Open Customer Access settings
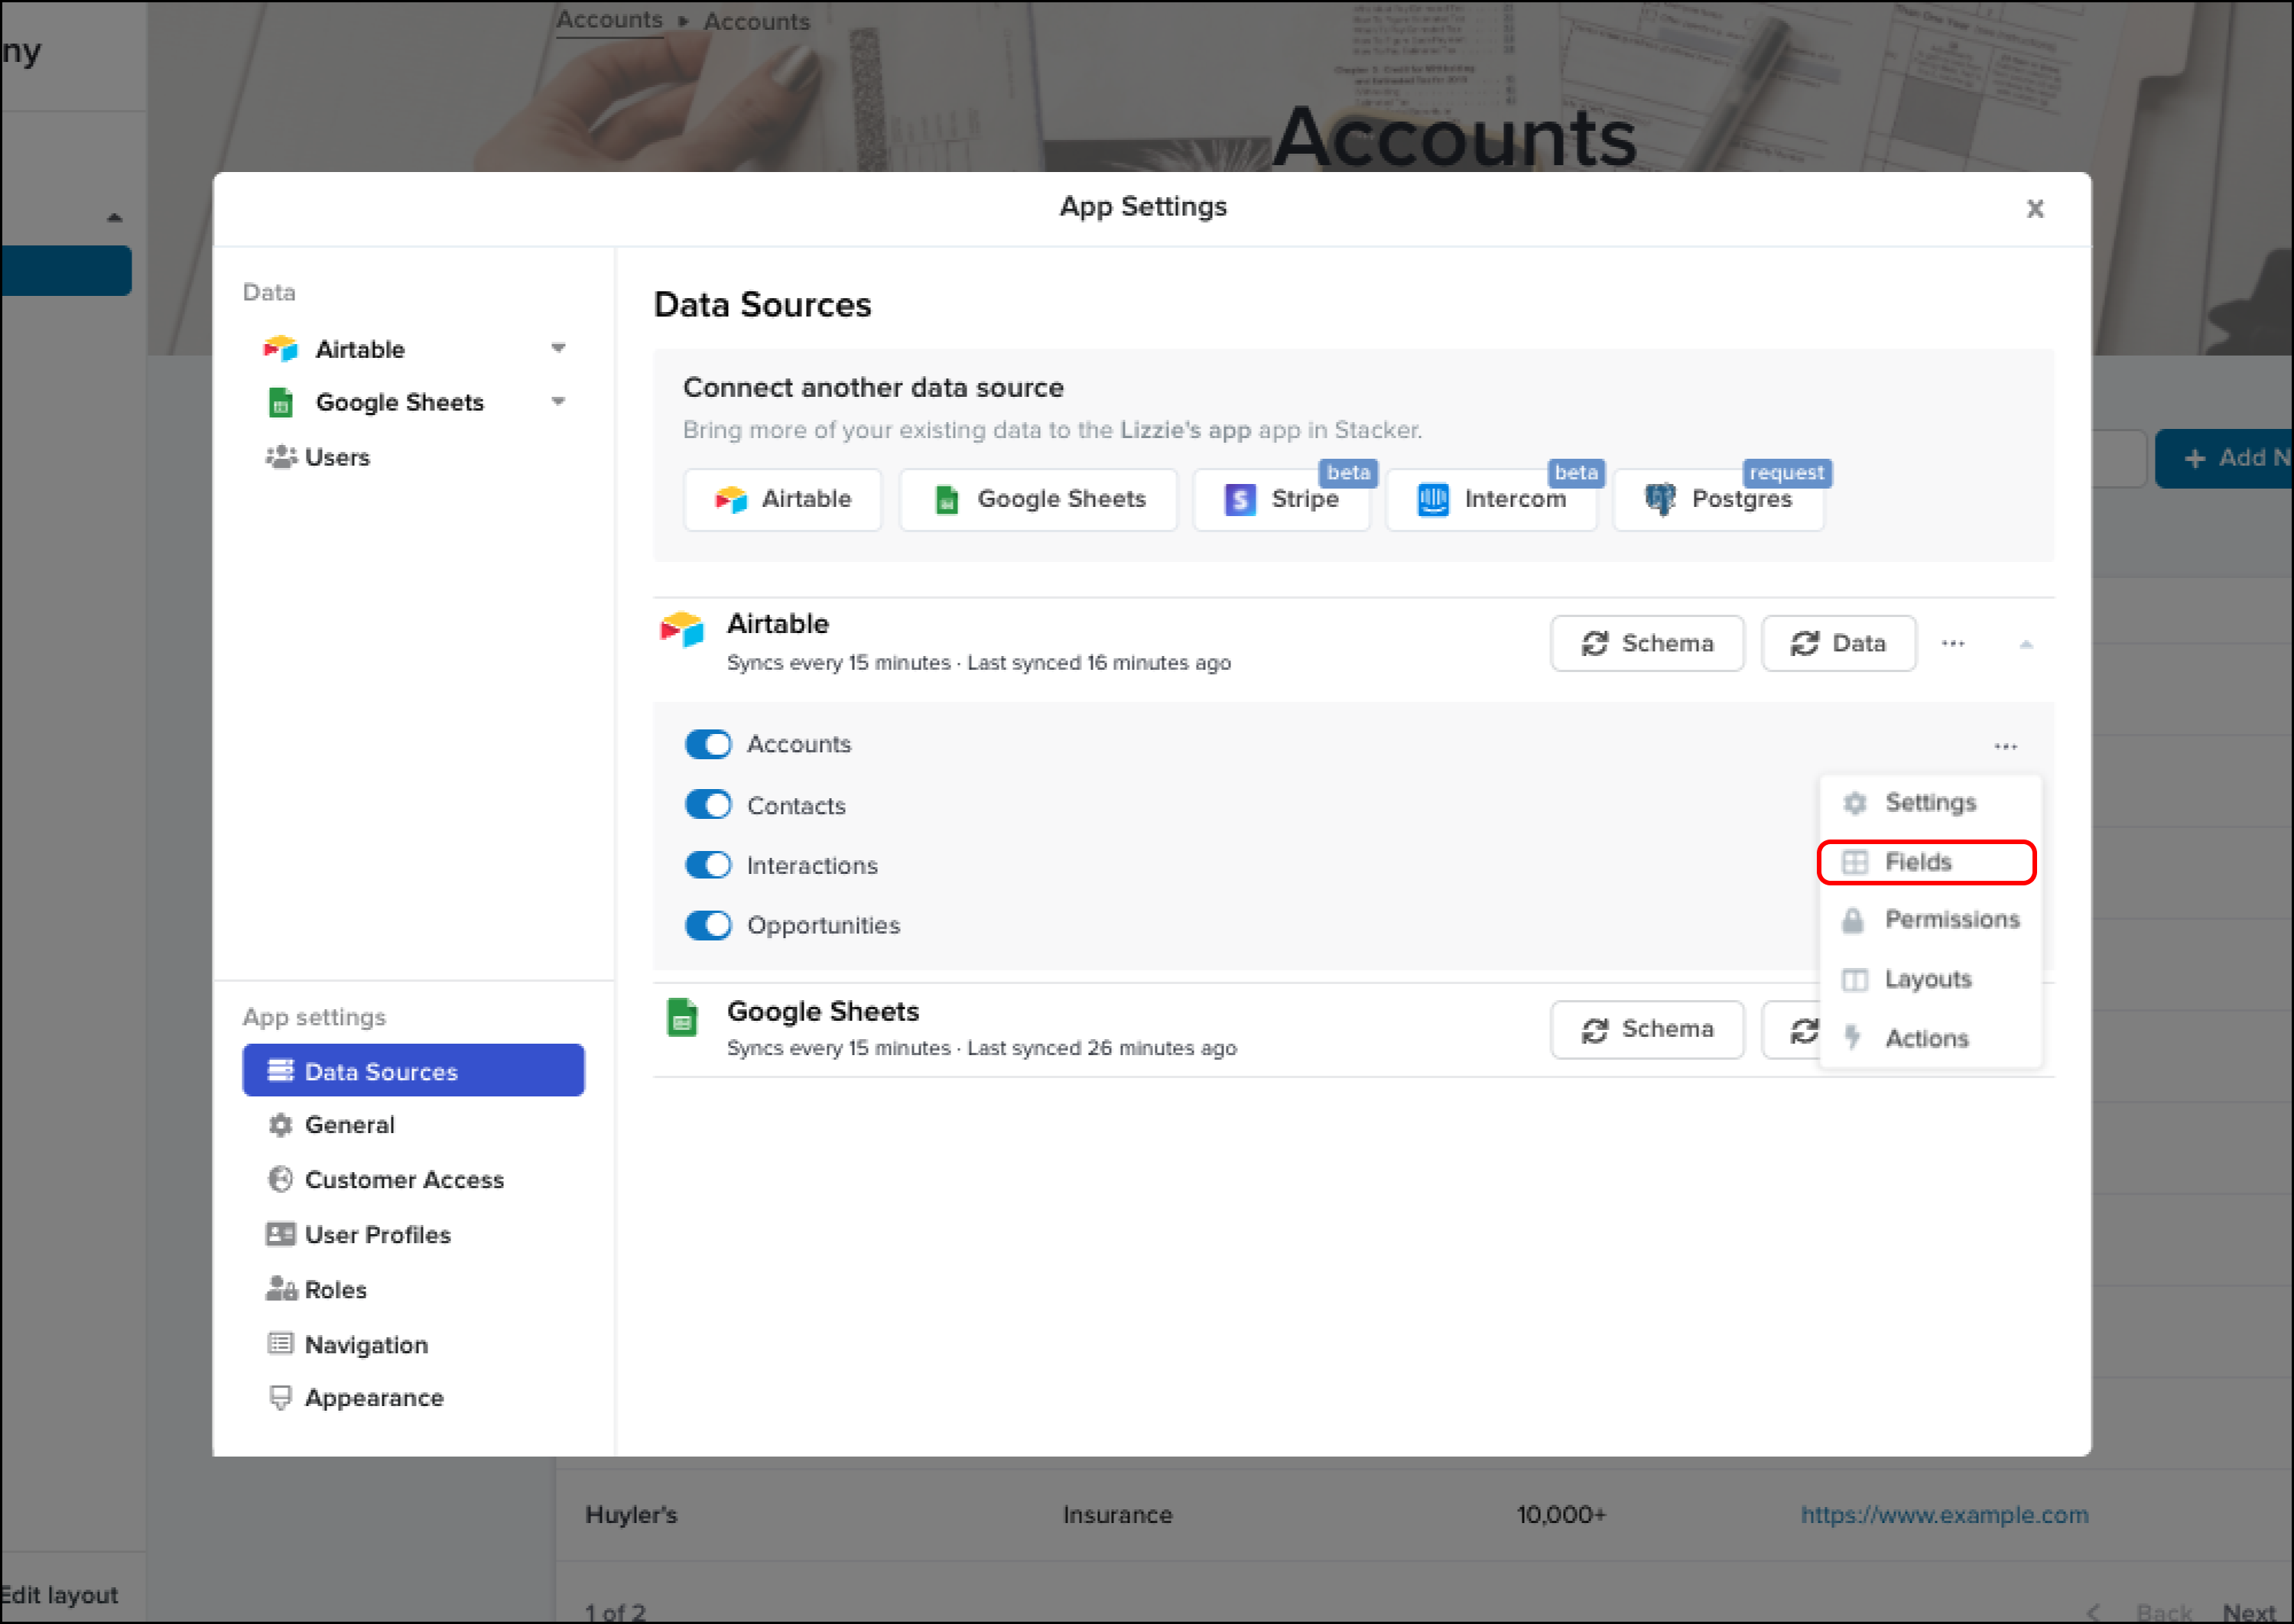Image resolution: width=2294 pixels, height=1624 pixels. pyautogui.click(x=413, y=1179)
